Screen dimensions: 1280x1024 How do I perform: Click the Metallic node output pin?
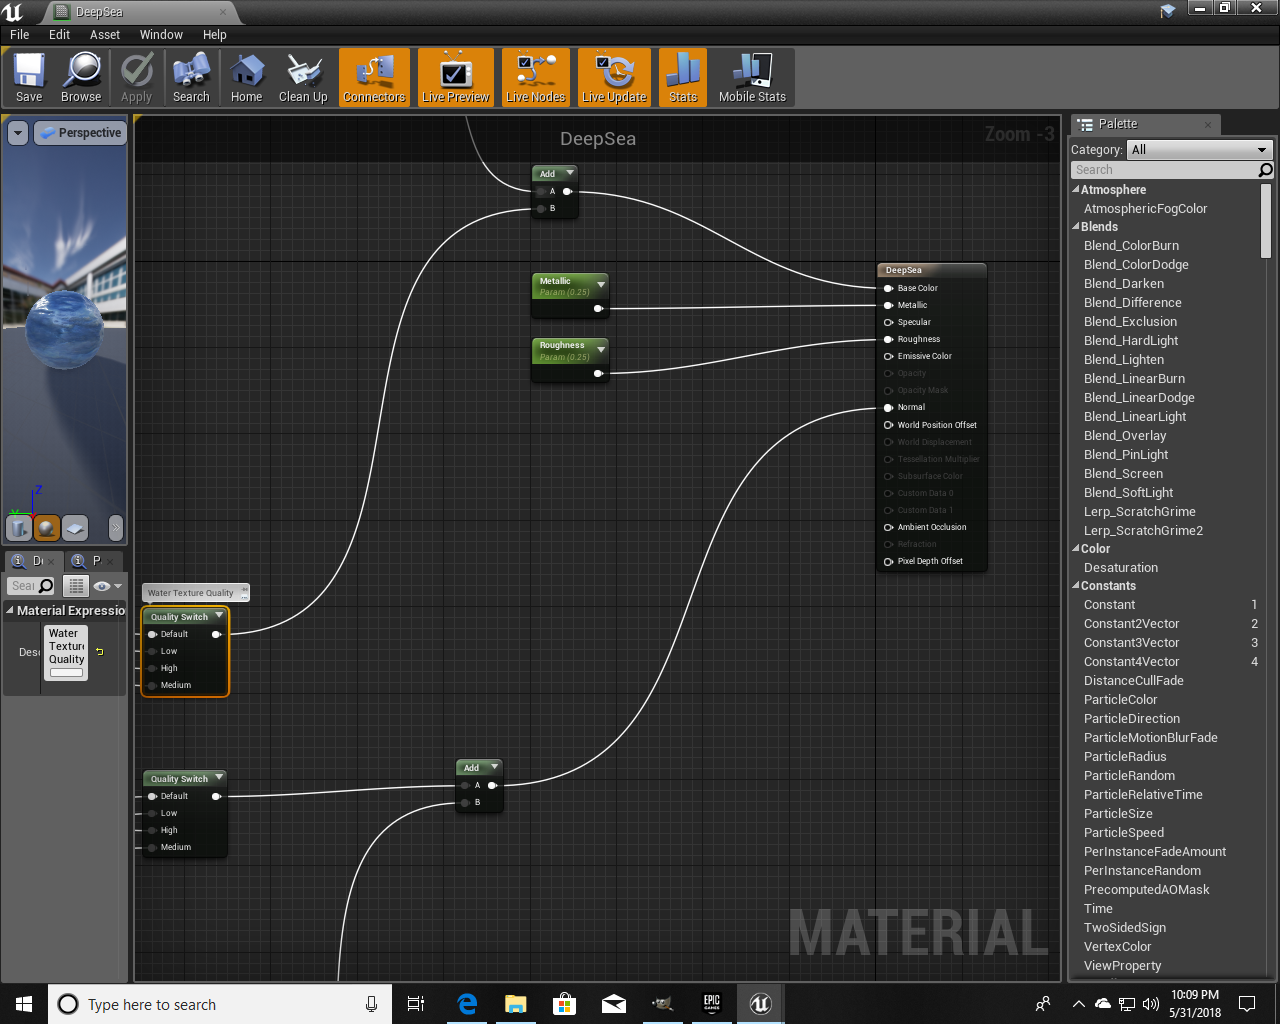click(x=598, y=308)
